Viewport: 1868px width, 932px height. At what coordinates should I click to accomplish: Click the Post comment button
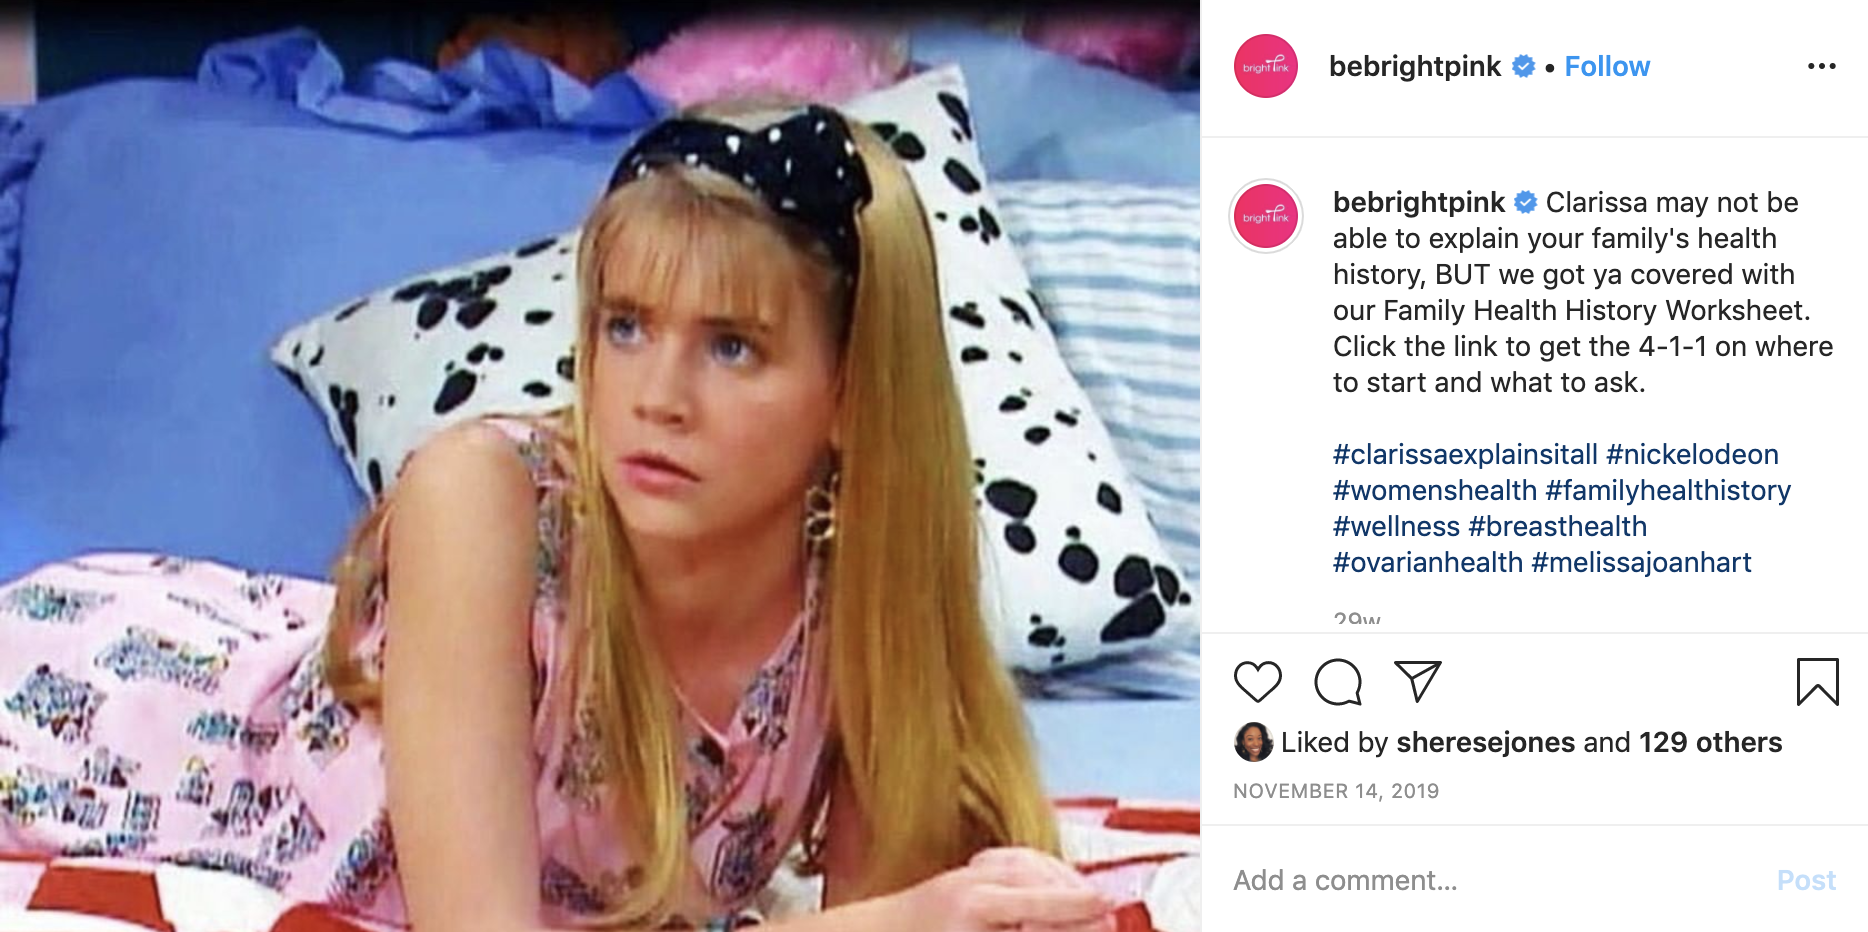[x=1806, y=880]
